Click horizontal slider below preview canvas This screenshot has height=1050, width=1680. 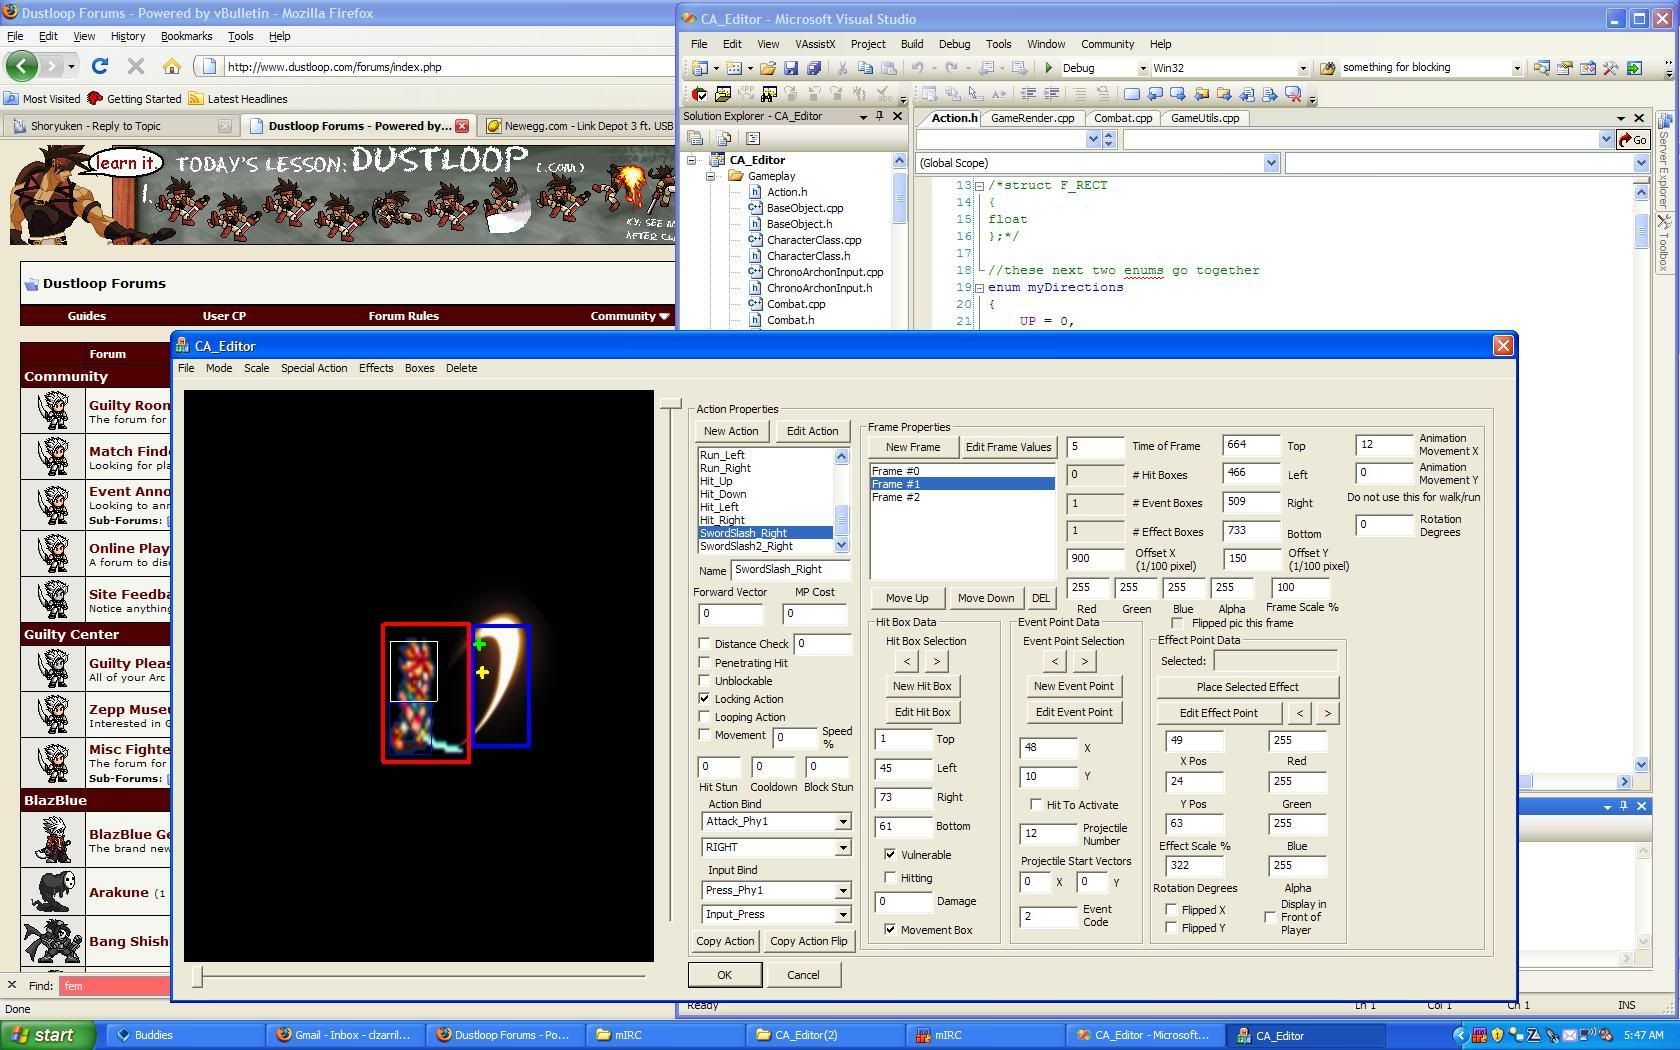(x=420, y=975)
